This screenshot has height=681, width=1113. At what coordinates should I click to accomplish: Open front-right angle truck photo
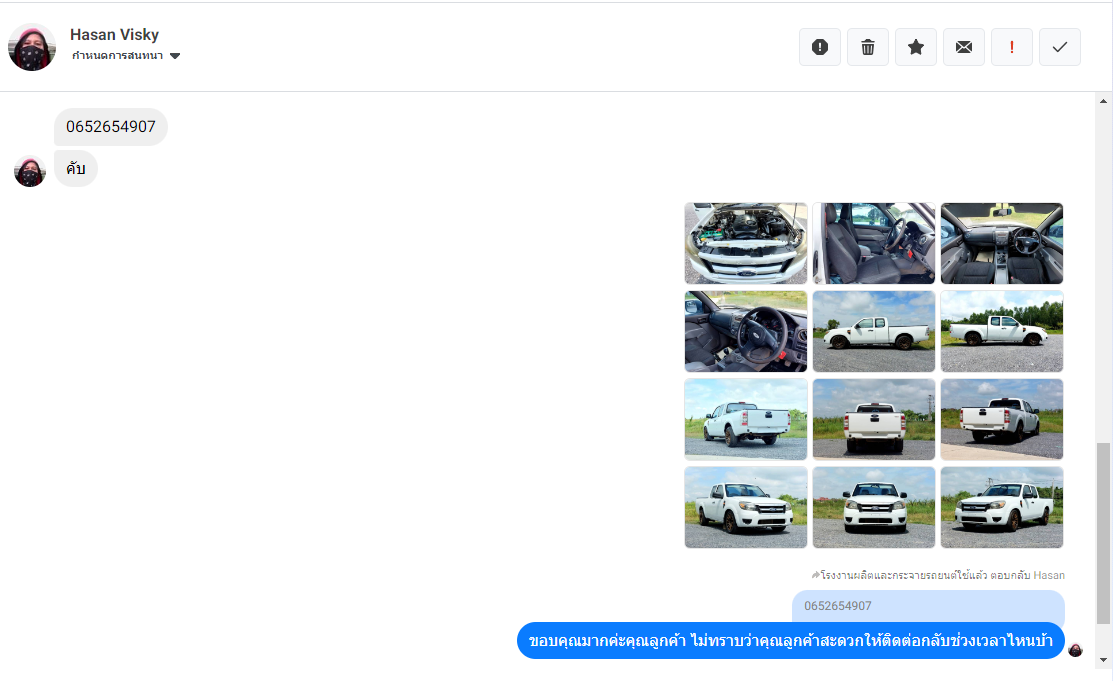coord(746,507)
